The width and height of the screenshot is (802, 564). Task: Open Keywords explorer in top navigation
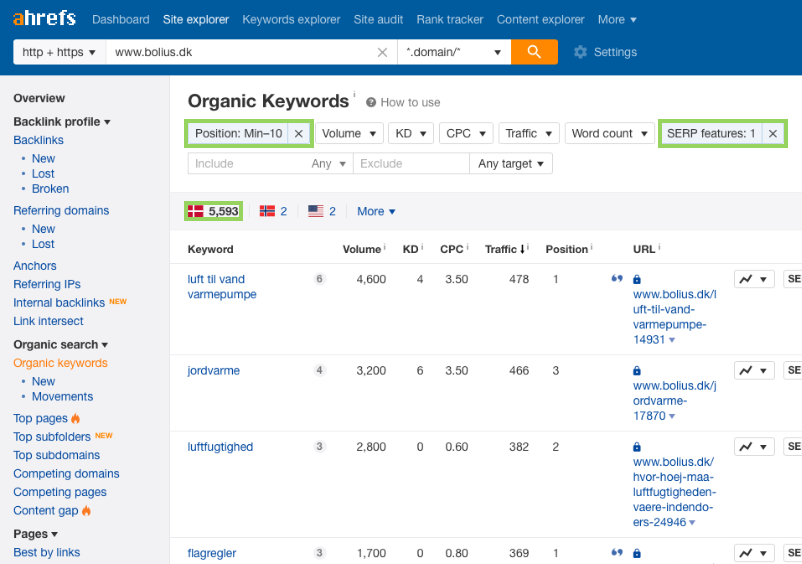coord(291,19)
